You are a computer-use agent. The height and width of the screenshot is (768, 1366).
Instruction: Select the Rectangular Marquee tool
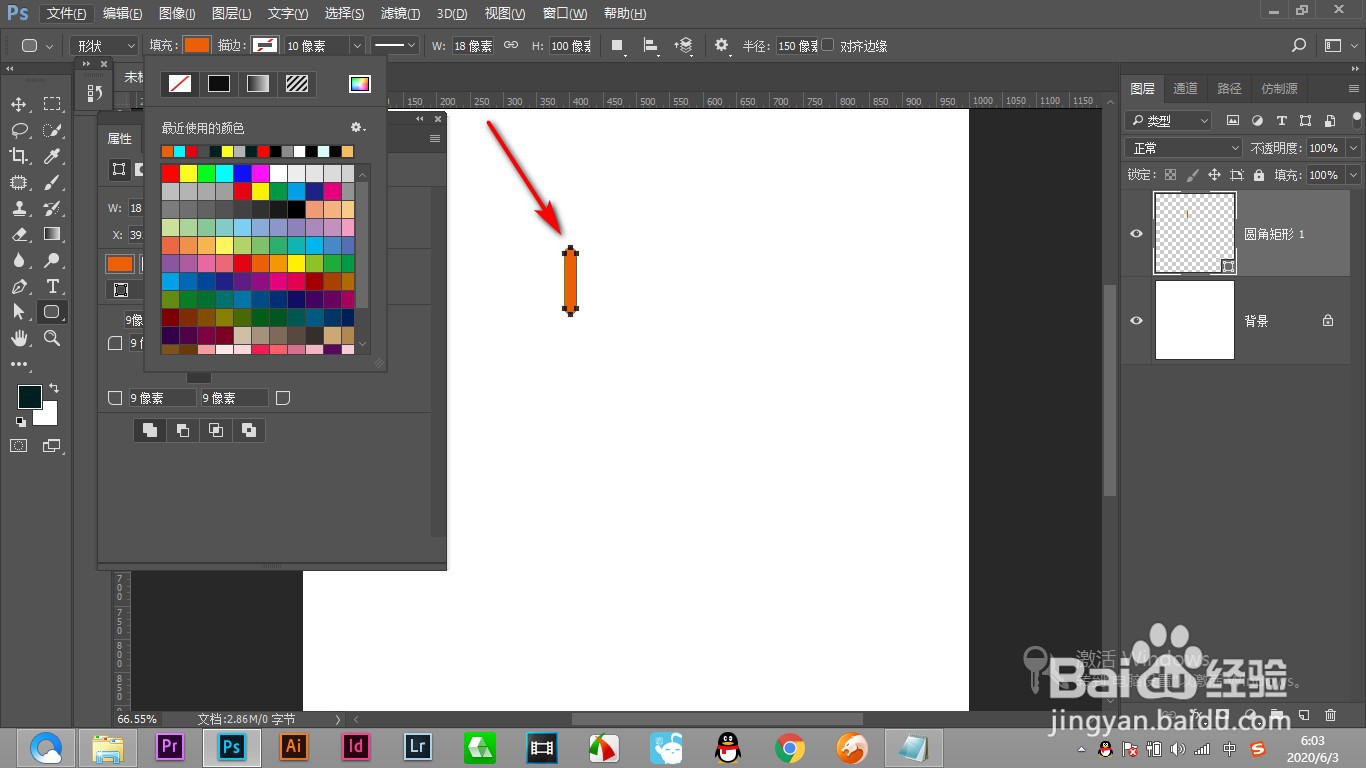[52, 104]
